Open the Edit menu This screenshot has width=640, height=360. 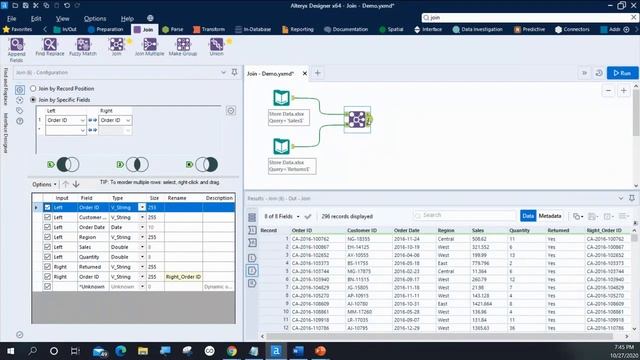36,18
